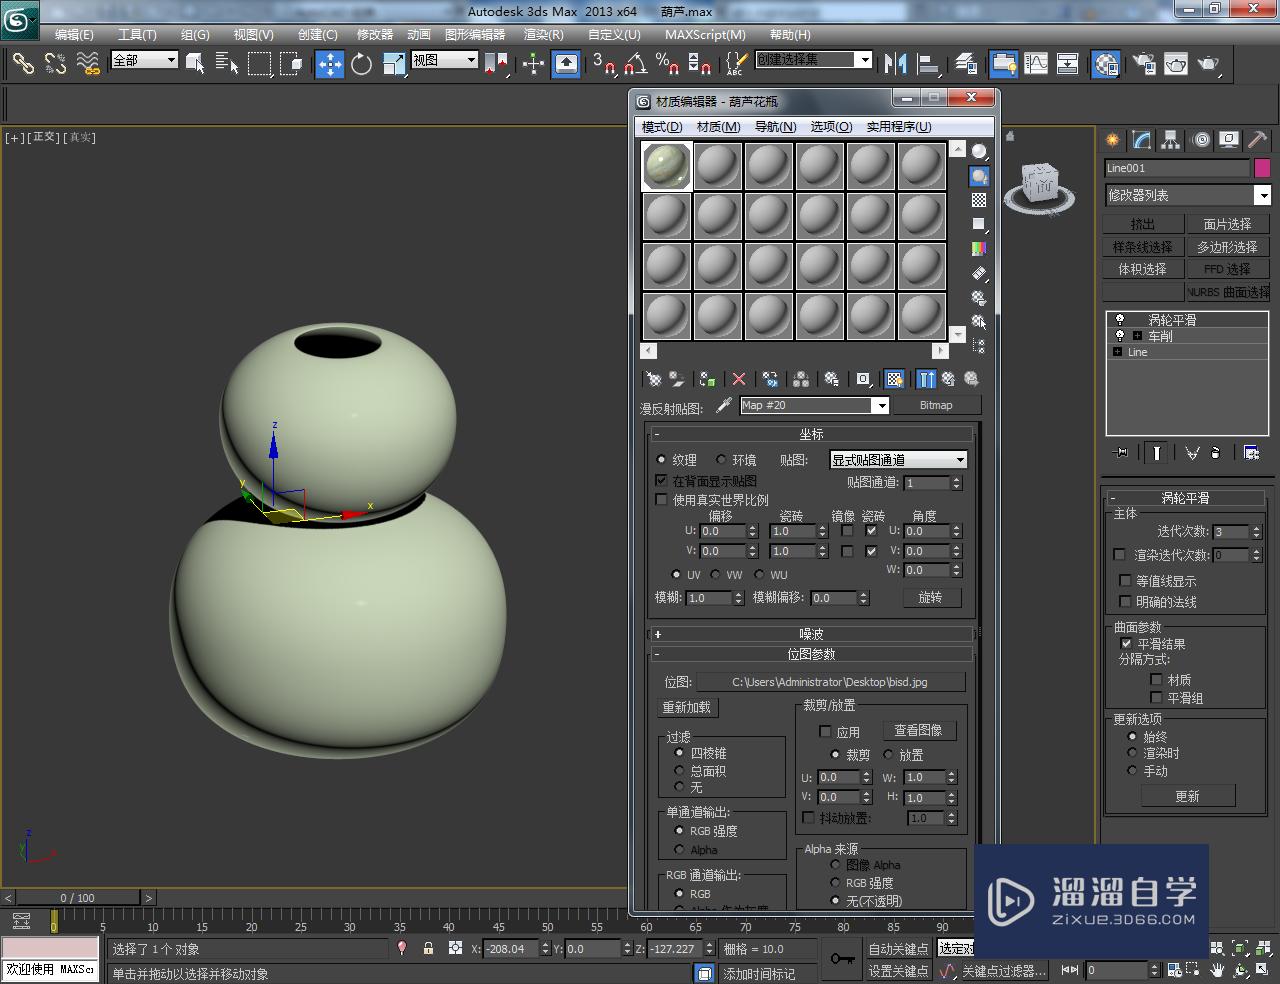The height and width of the screenshot is (984, 1280).
Task: Check the 应用 cropping checkbox
Action: click(825, 732)
